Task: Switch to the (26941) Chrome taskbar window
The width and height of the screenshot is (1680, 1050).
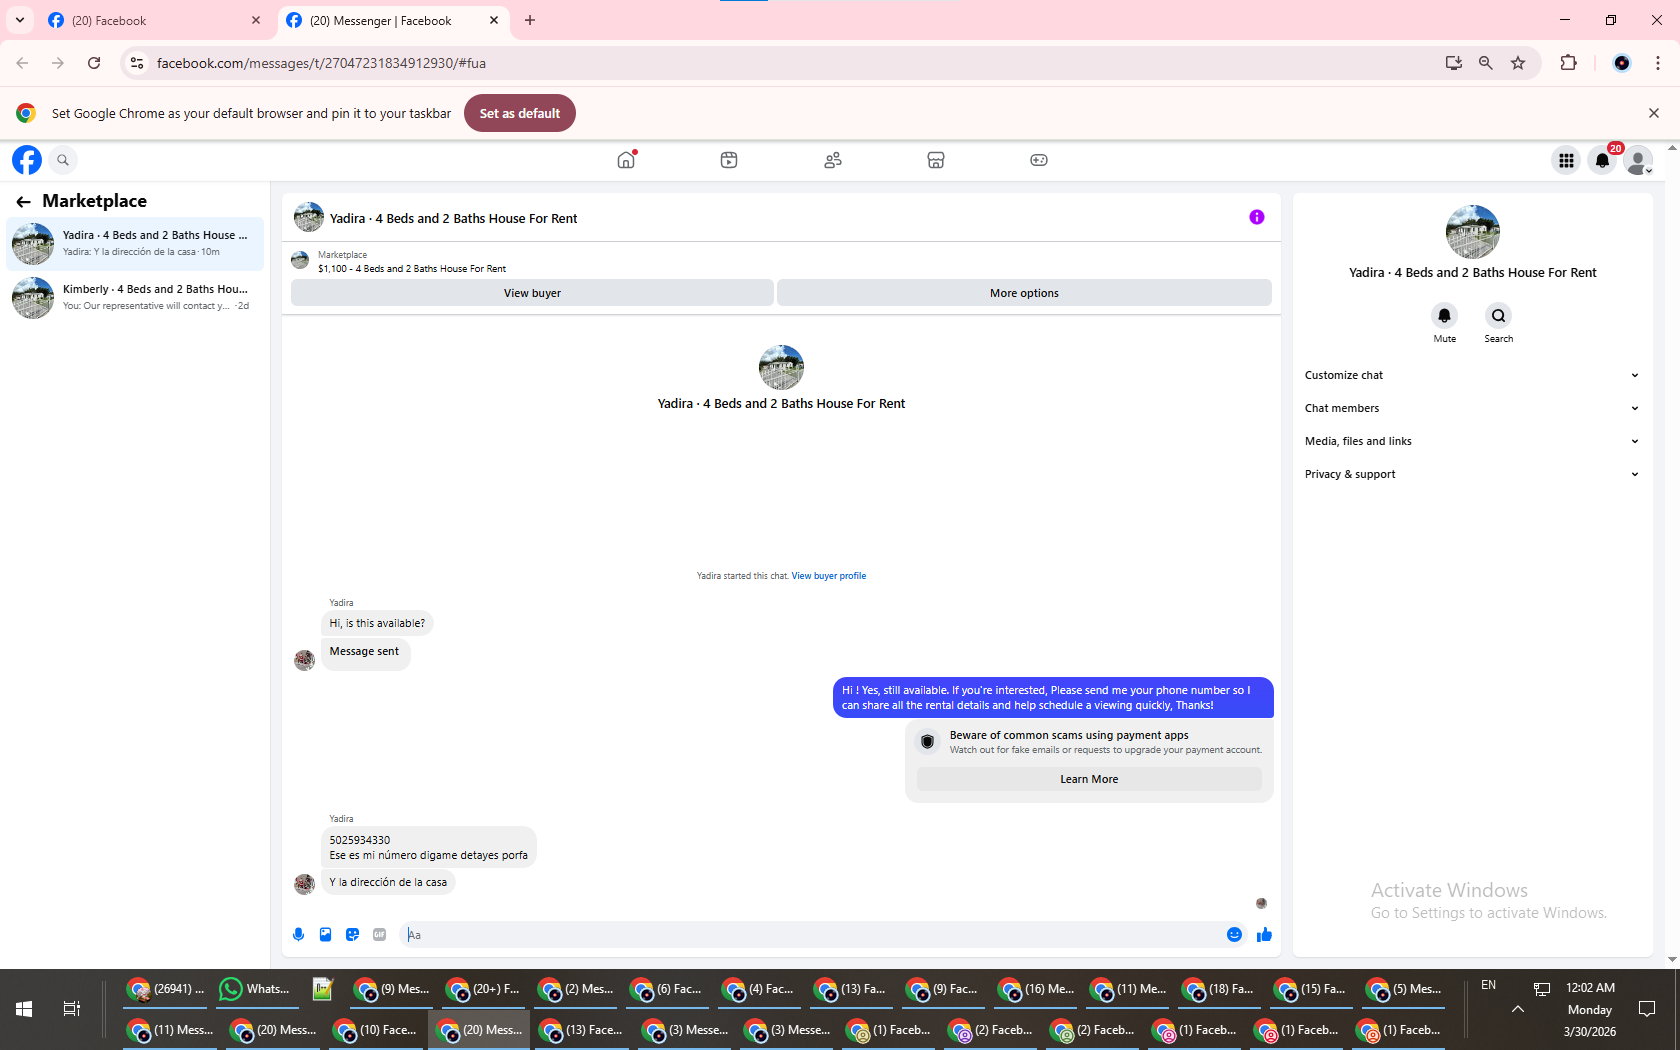Action: point(166,989)
